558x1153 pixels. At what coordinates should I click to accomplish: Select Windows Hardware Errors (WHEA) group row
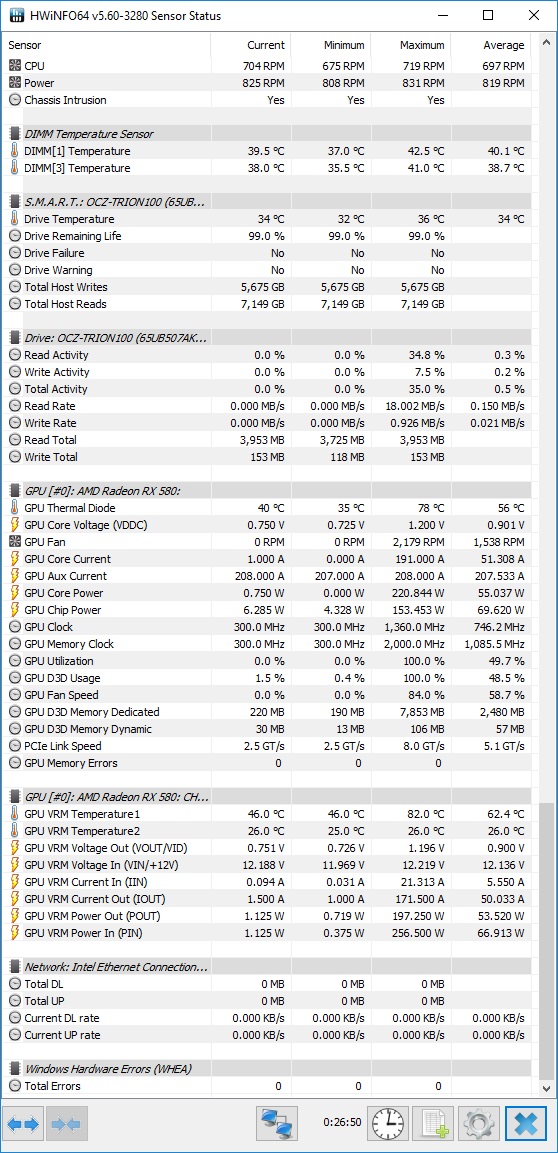269,1069
